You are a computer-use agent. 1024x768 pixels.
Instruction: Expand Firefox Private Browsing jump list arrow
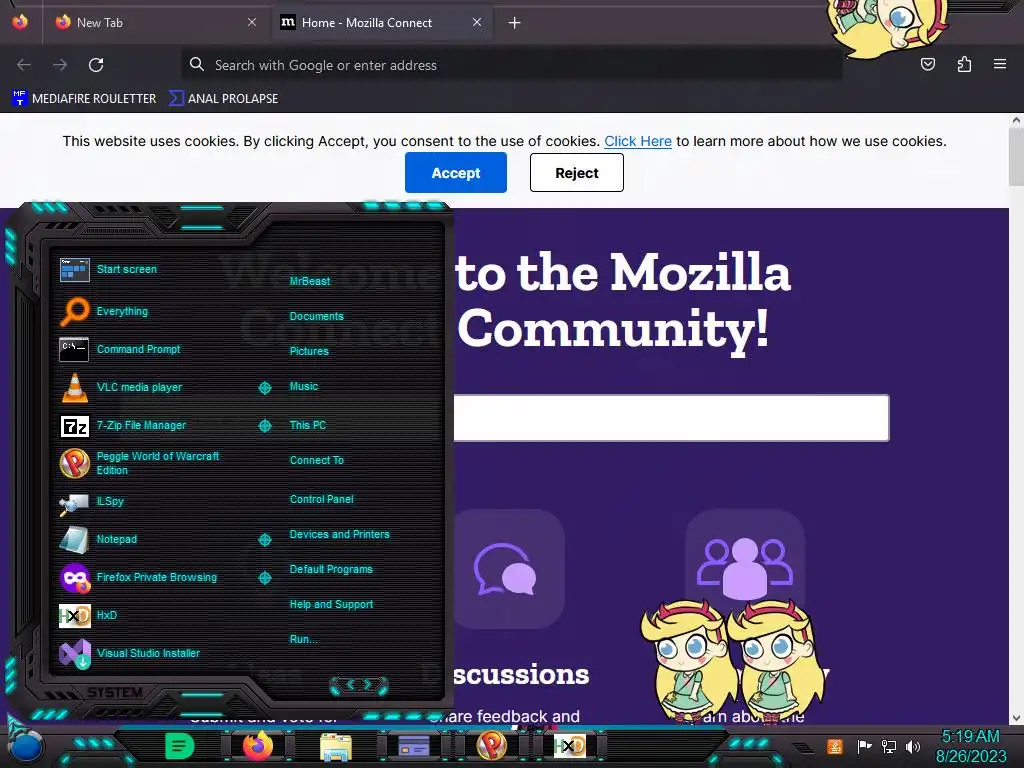tap(264, 578)
